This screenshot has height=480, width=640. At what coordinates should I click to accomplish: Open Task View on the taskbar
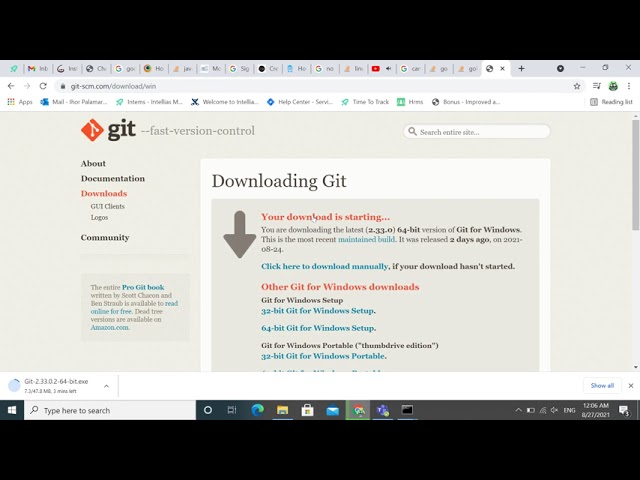[x=232, y=410]
